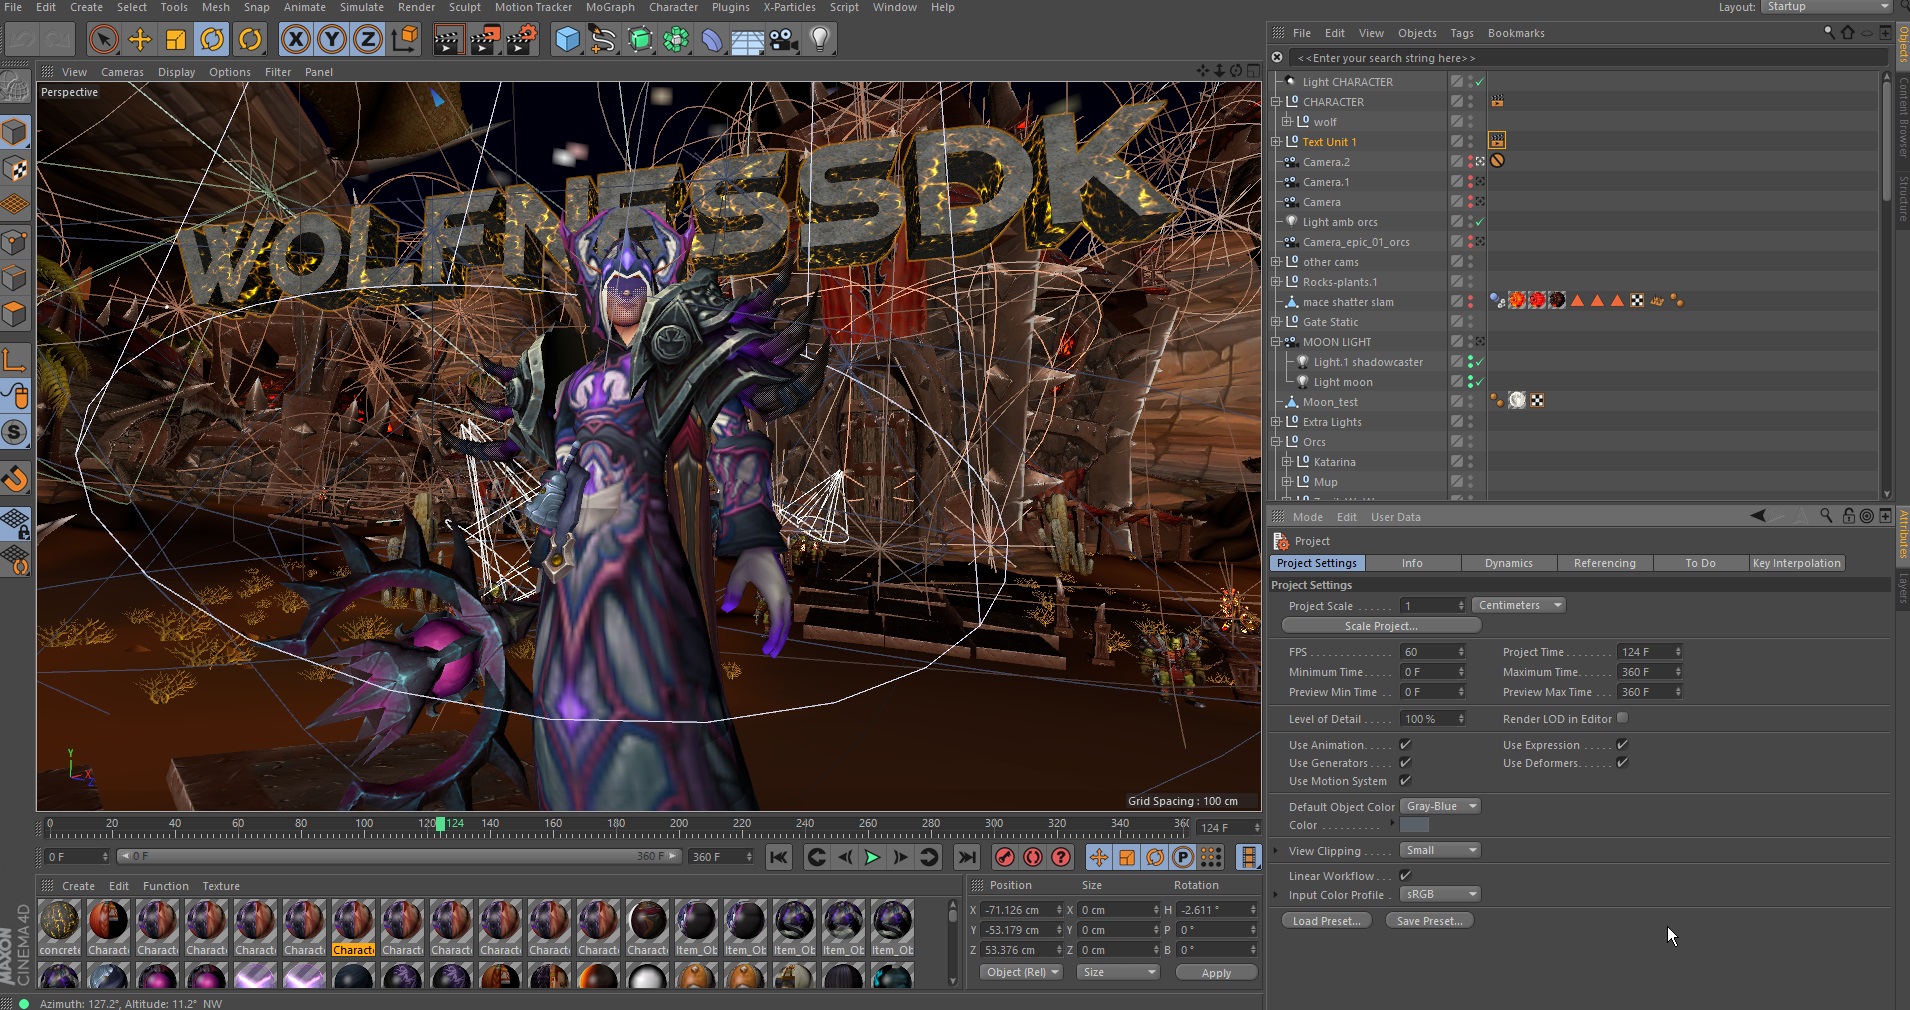Toggle Z axis lock
This screenshot has height=1010, width=1910.
point(368,40)
